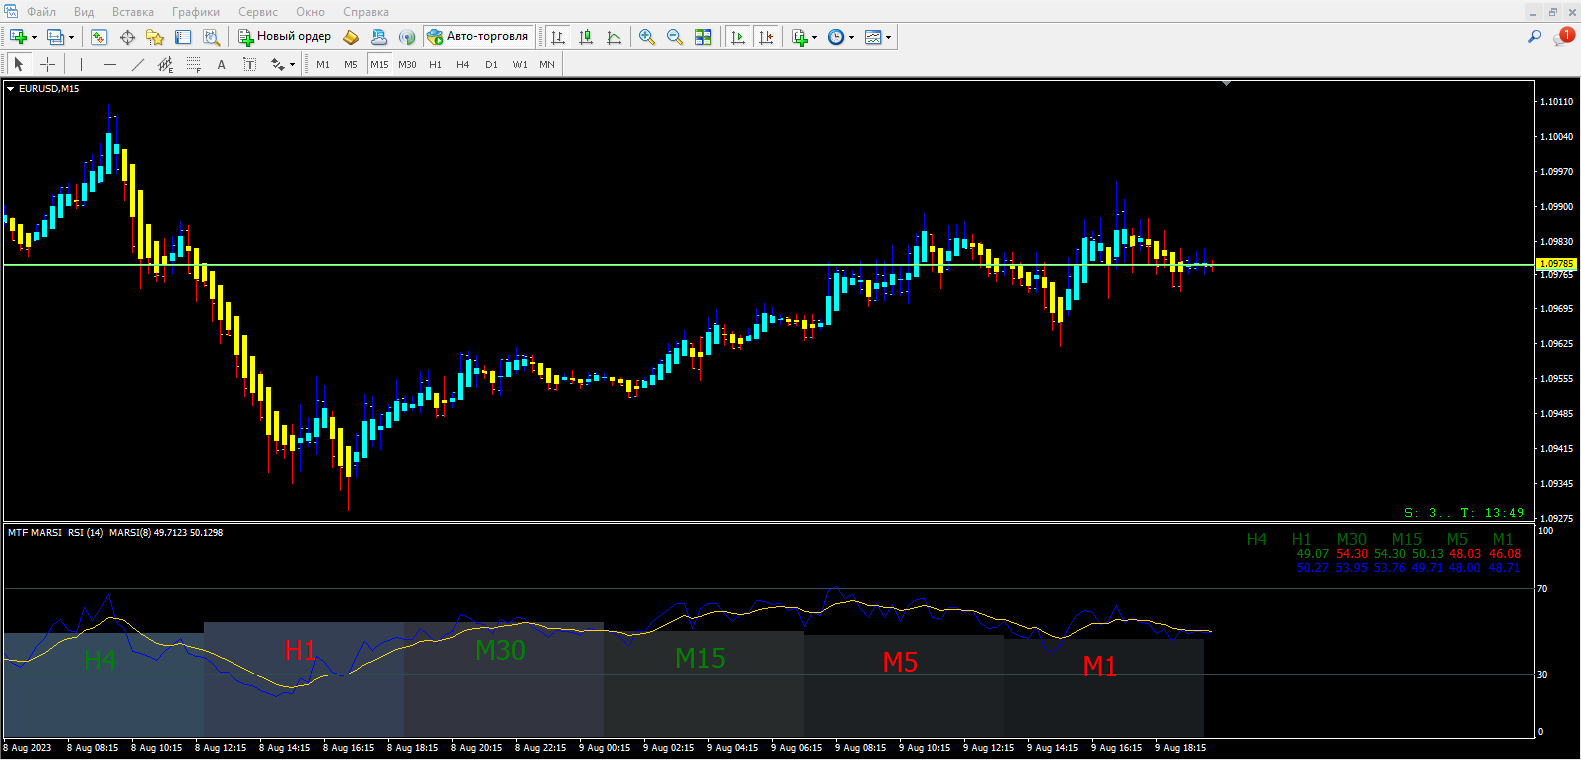Switch to D1 timeframe
1581x760 pixels.
[x=491, y=64]
